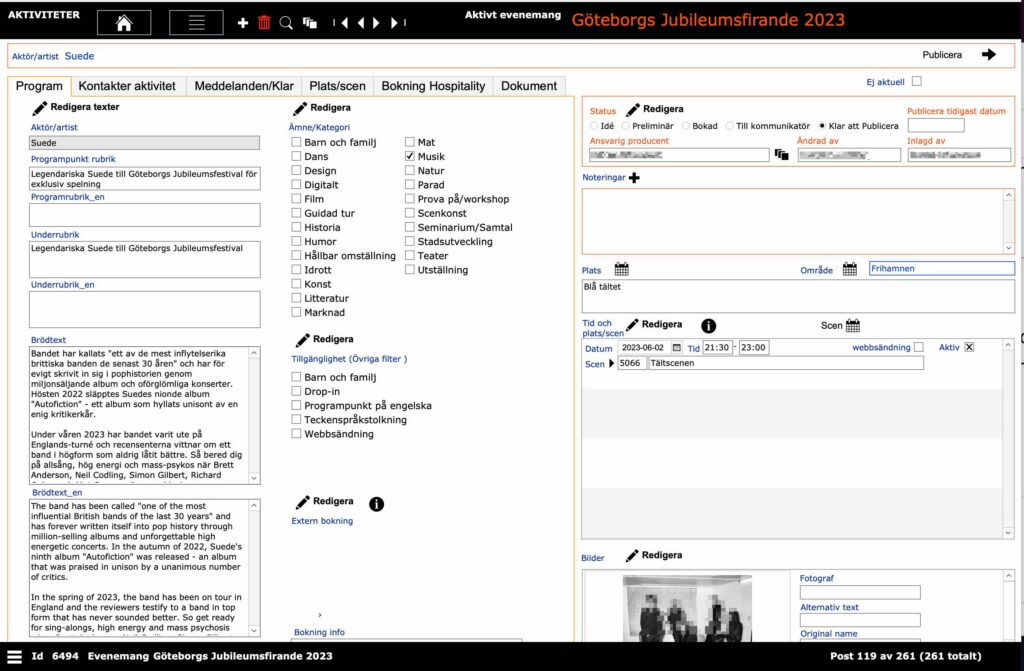
Task: Open the Plats calendar grid icon
Action: point(622,269)
